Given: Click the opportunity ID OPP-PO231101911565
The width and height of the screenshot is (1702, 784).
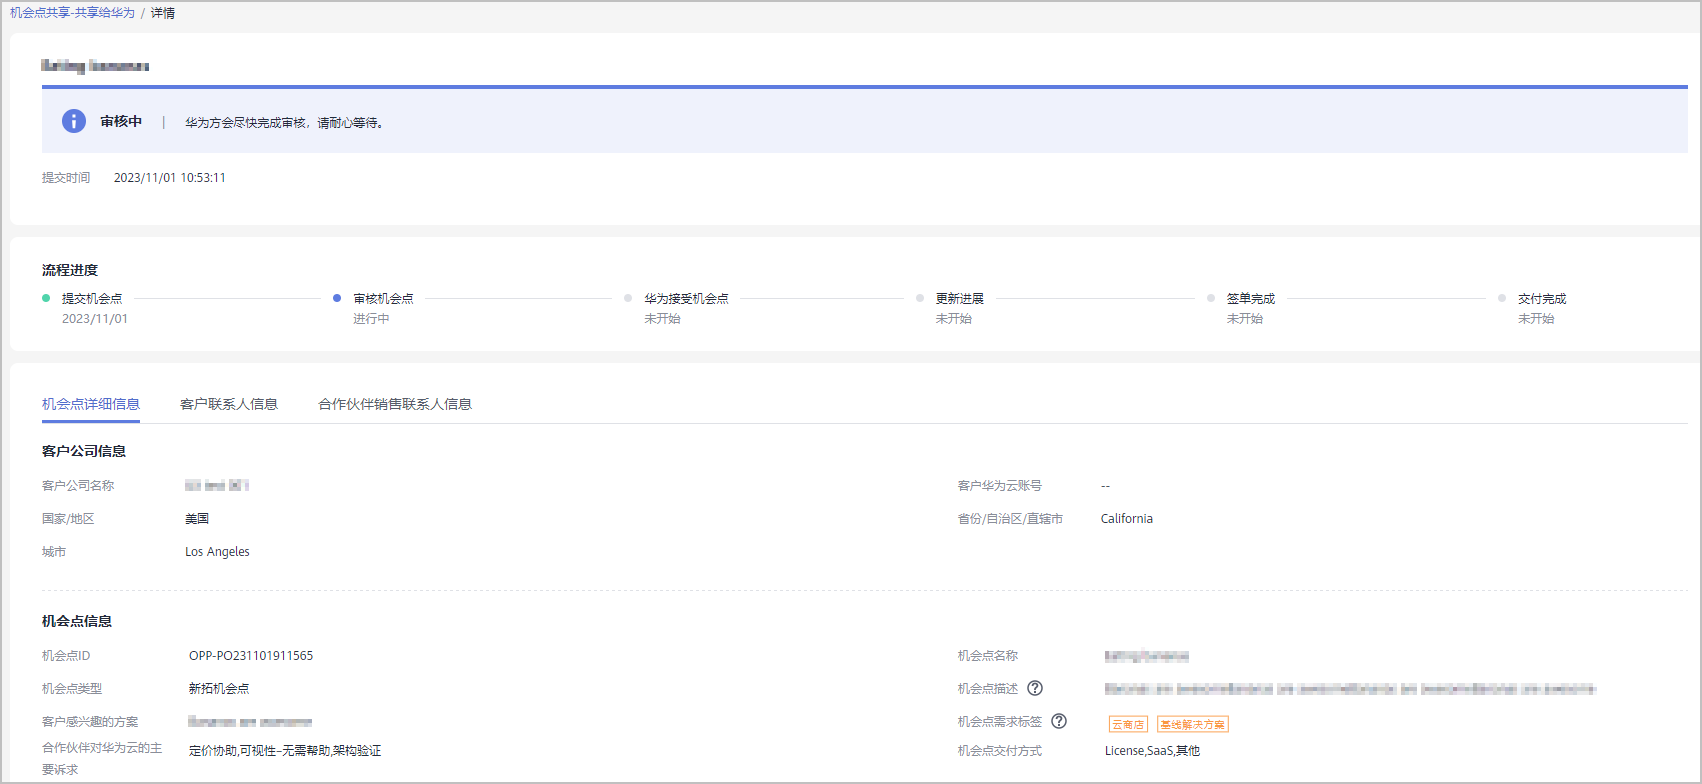Looking at the screenshot, I should 251,656.
